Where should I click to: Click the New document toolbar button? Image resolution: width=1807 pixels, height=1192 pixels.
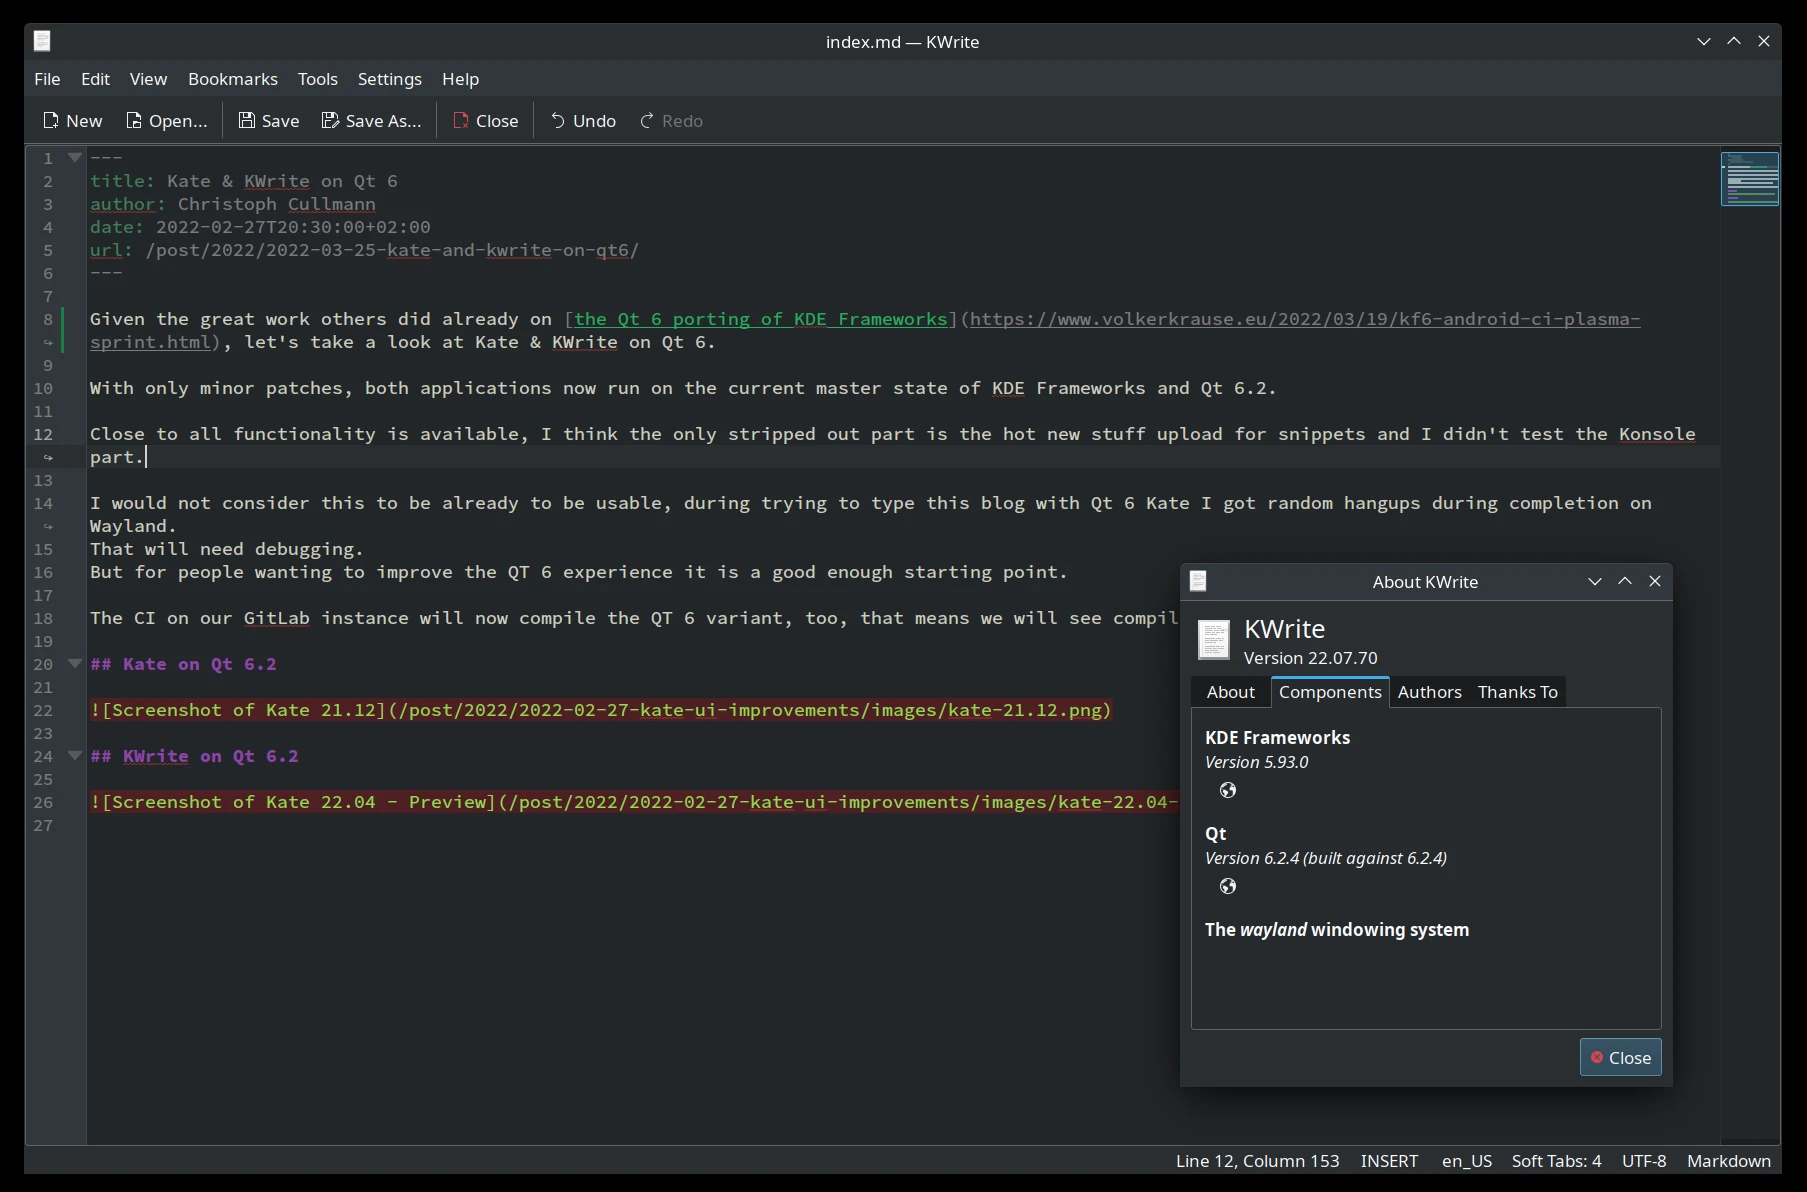point(72,121)
